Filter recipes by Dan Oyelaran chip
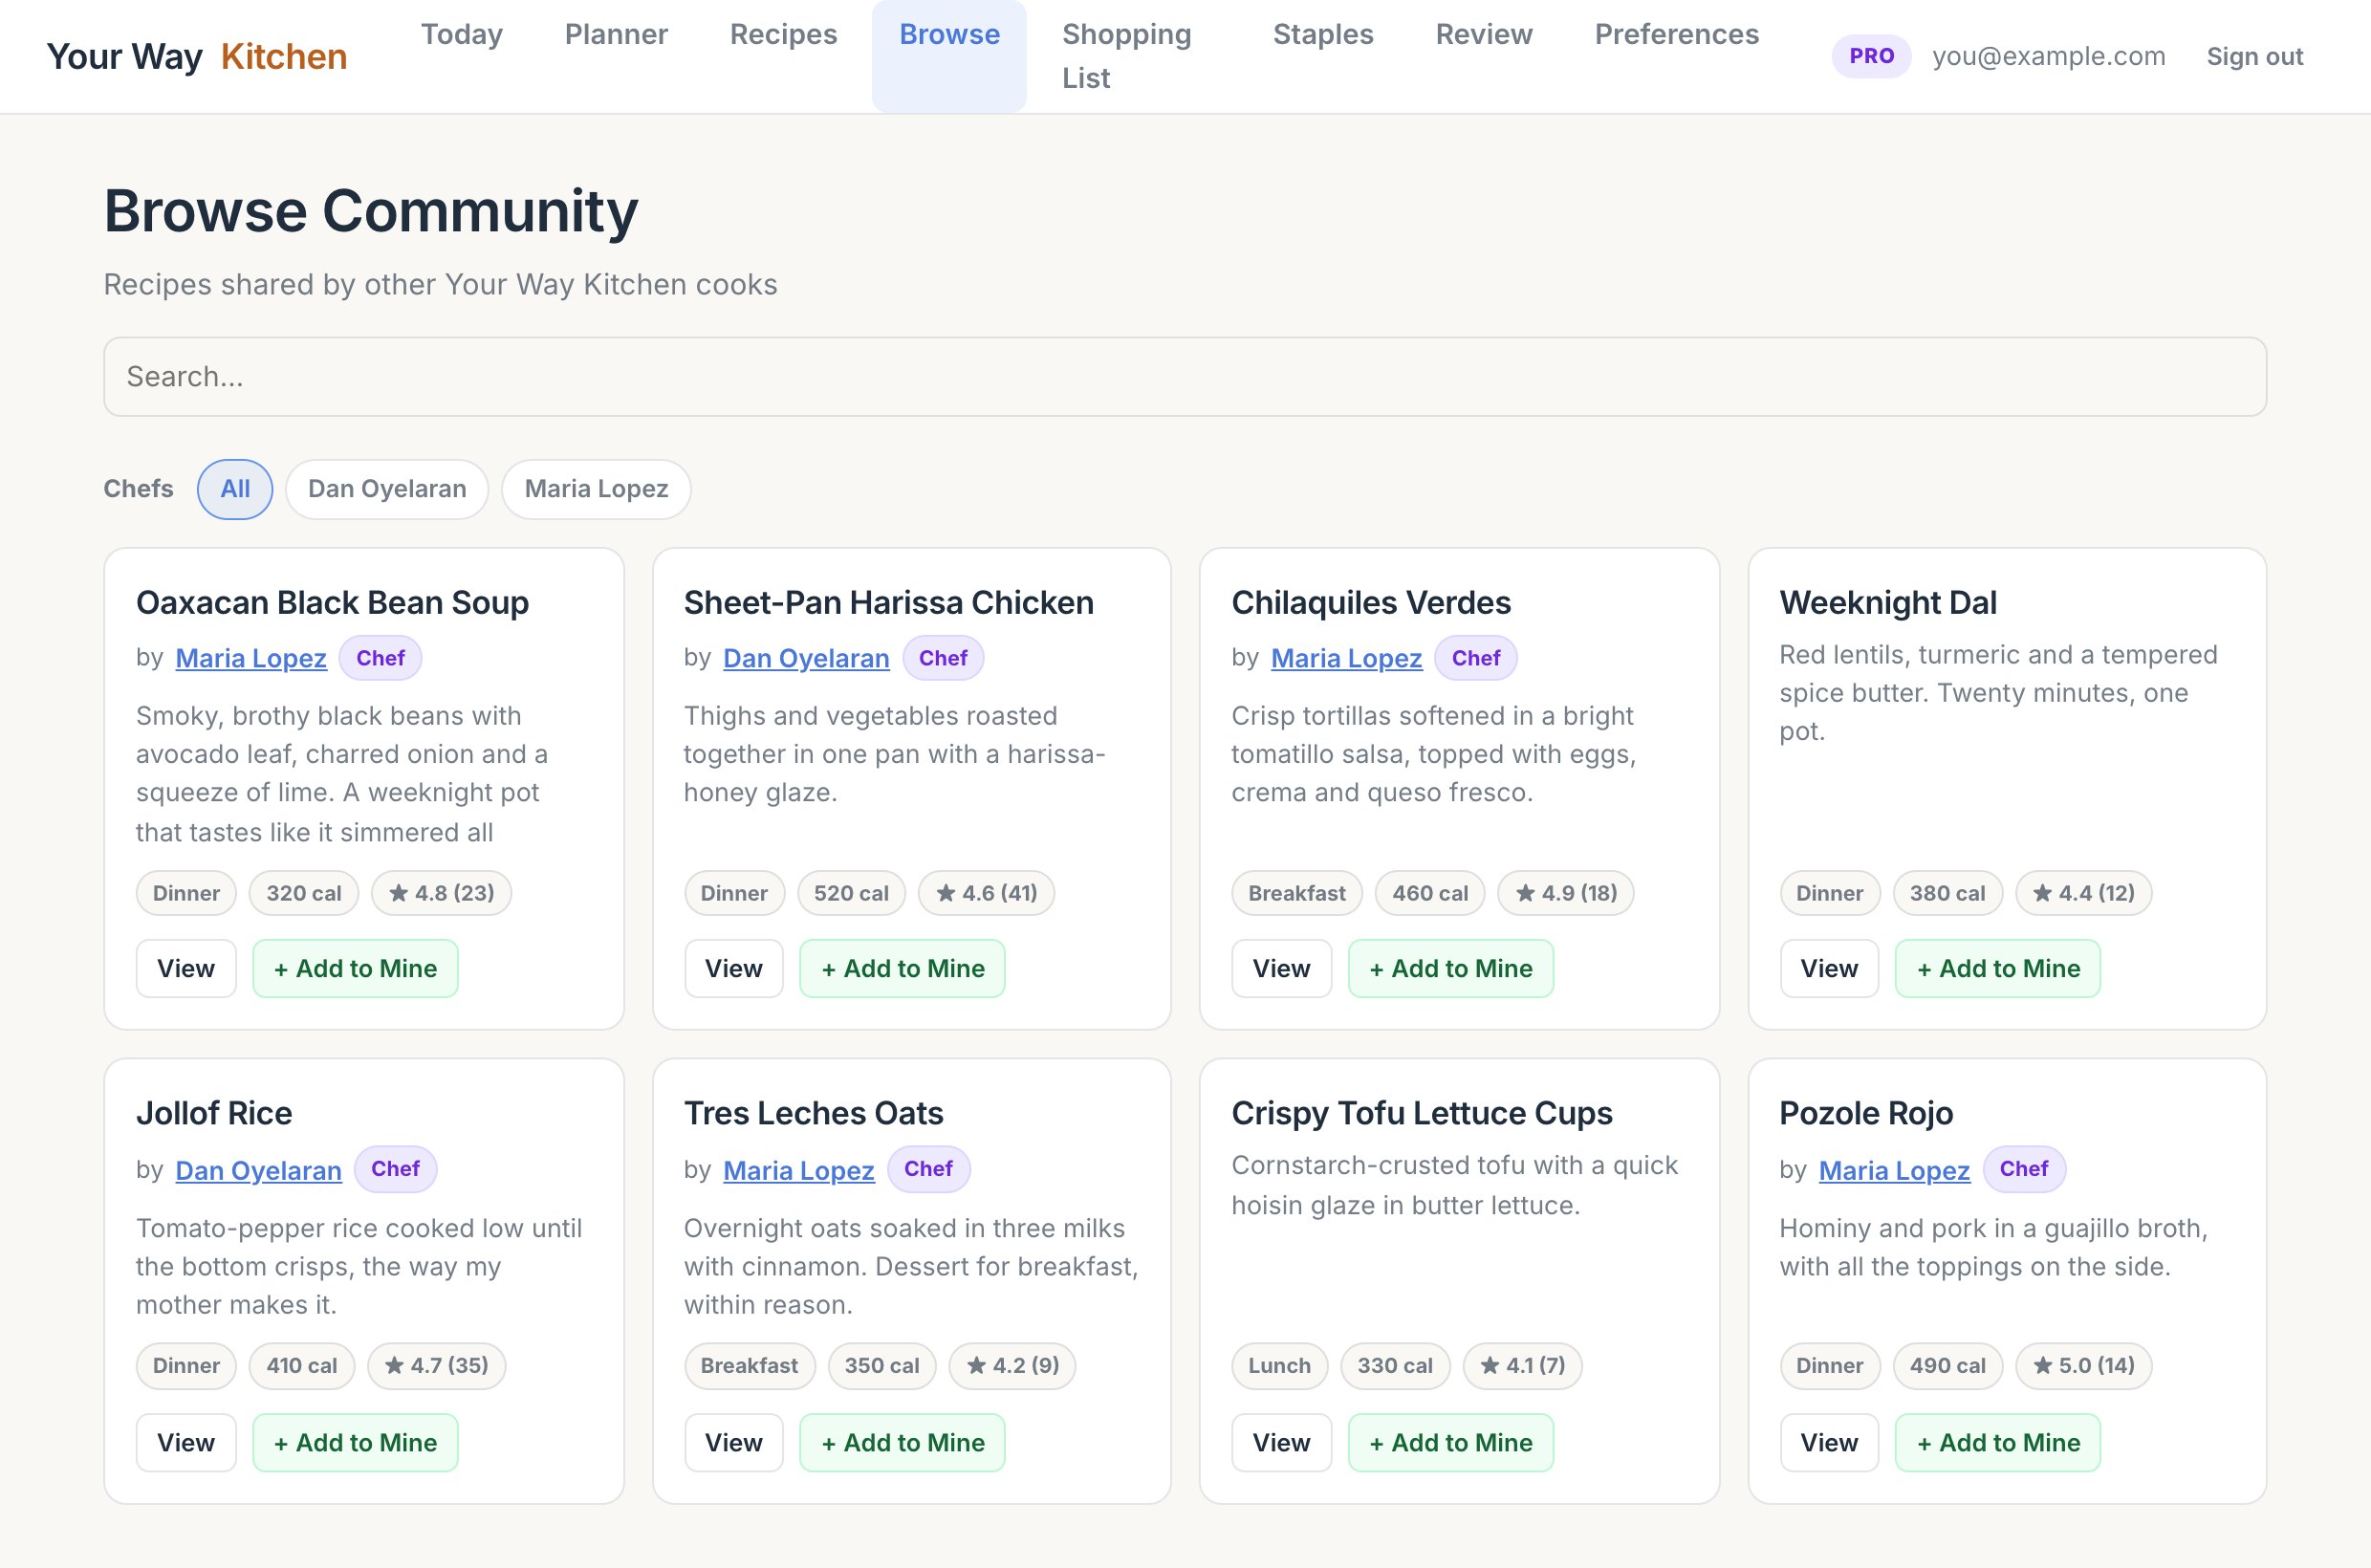2371x1568 pixels. click(387, 489)
